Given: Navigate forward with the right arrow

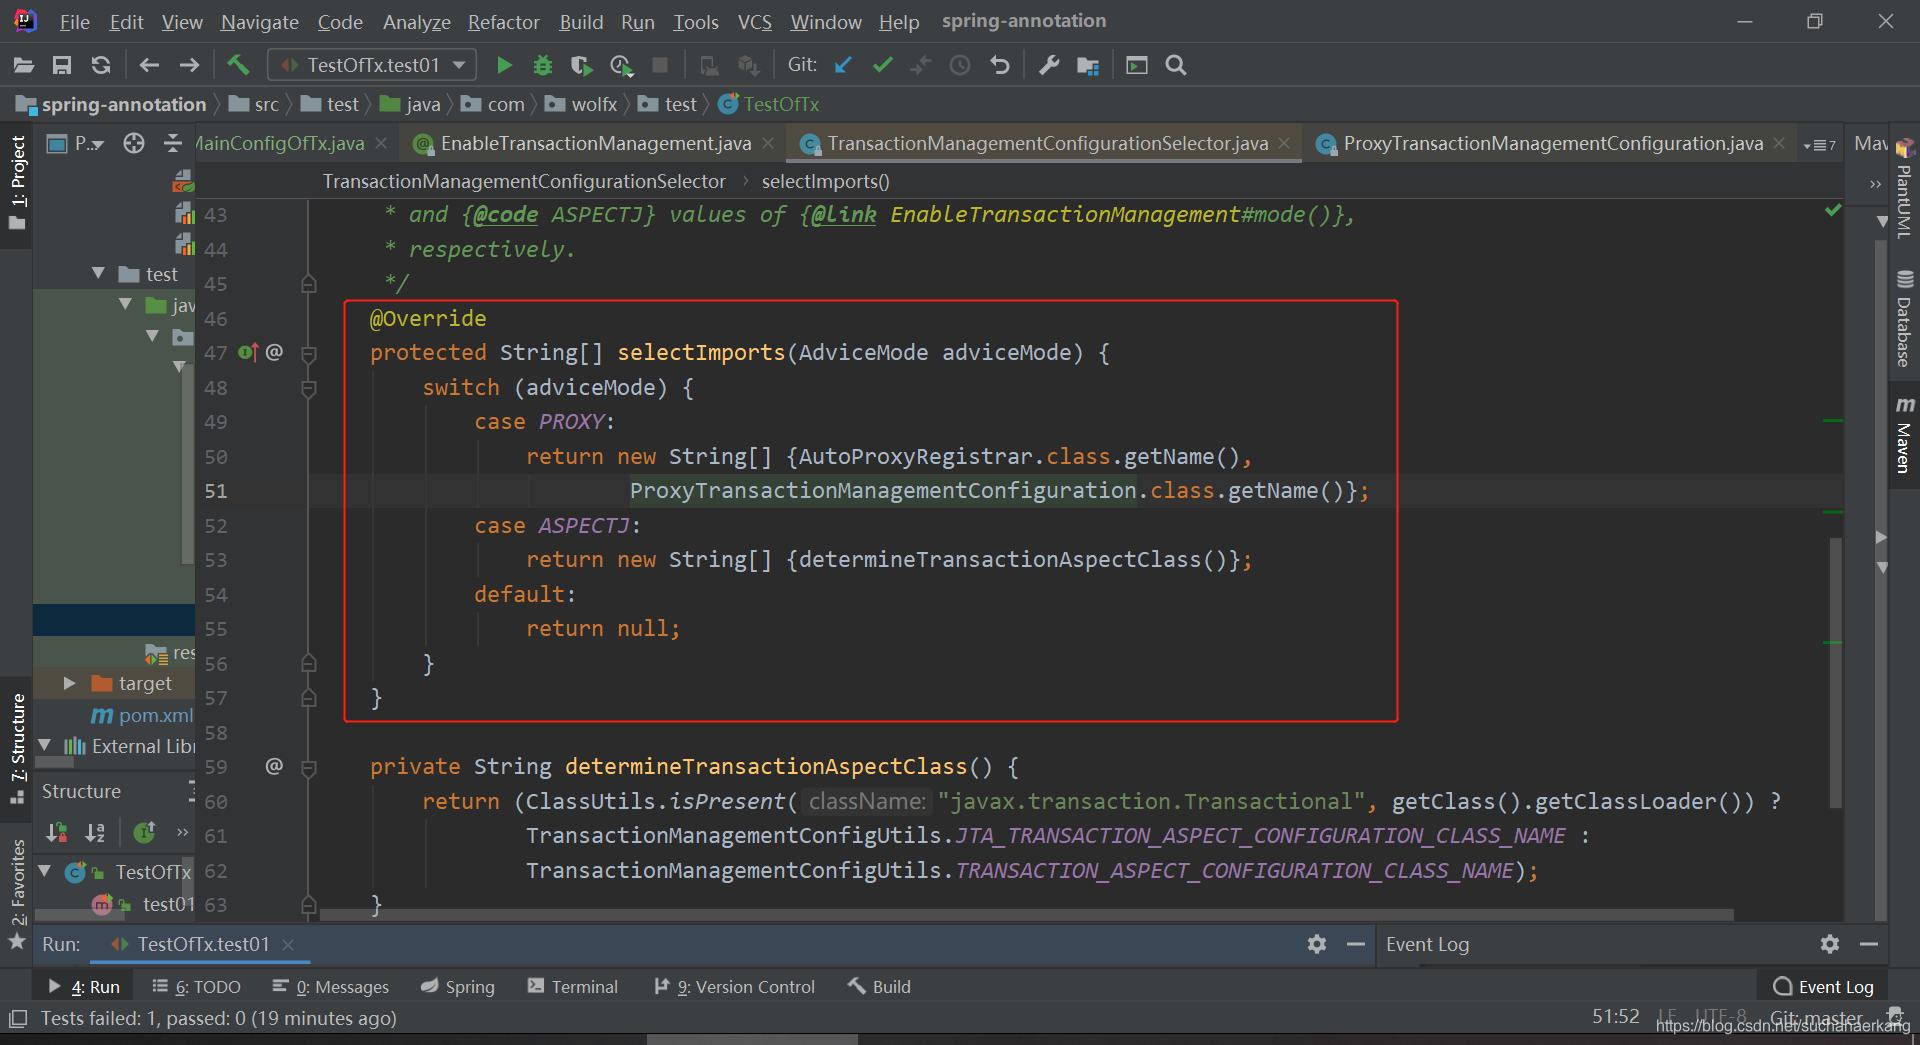Looking at the screenshot, I should click(x=189, y=65).
